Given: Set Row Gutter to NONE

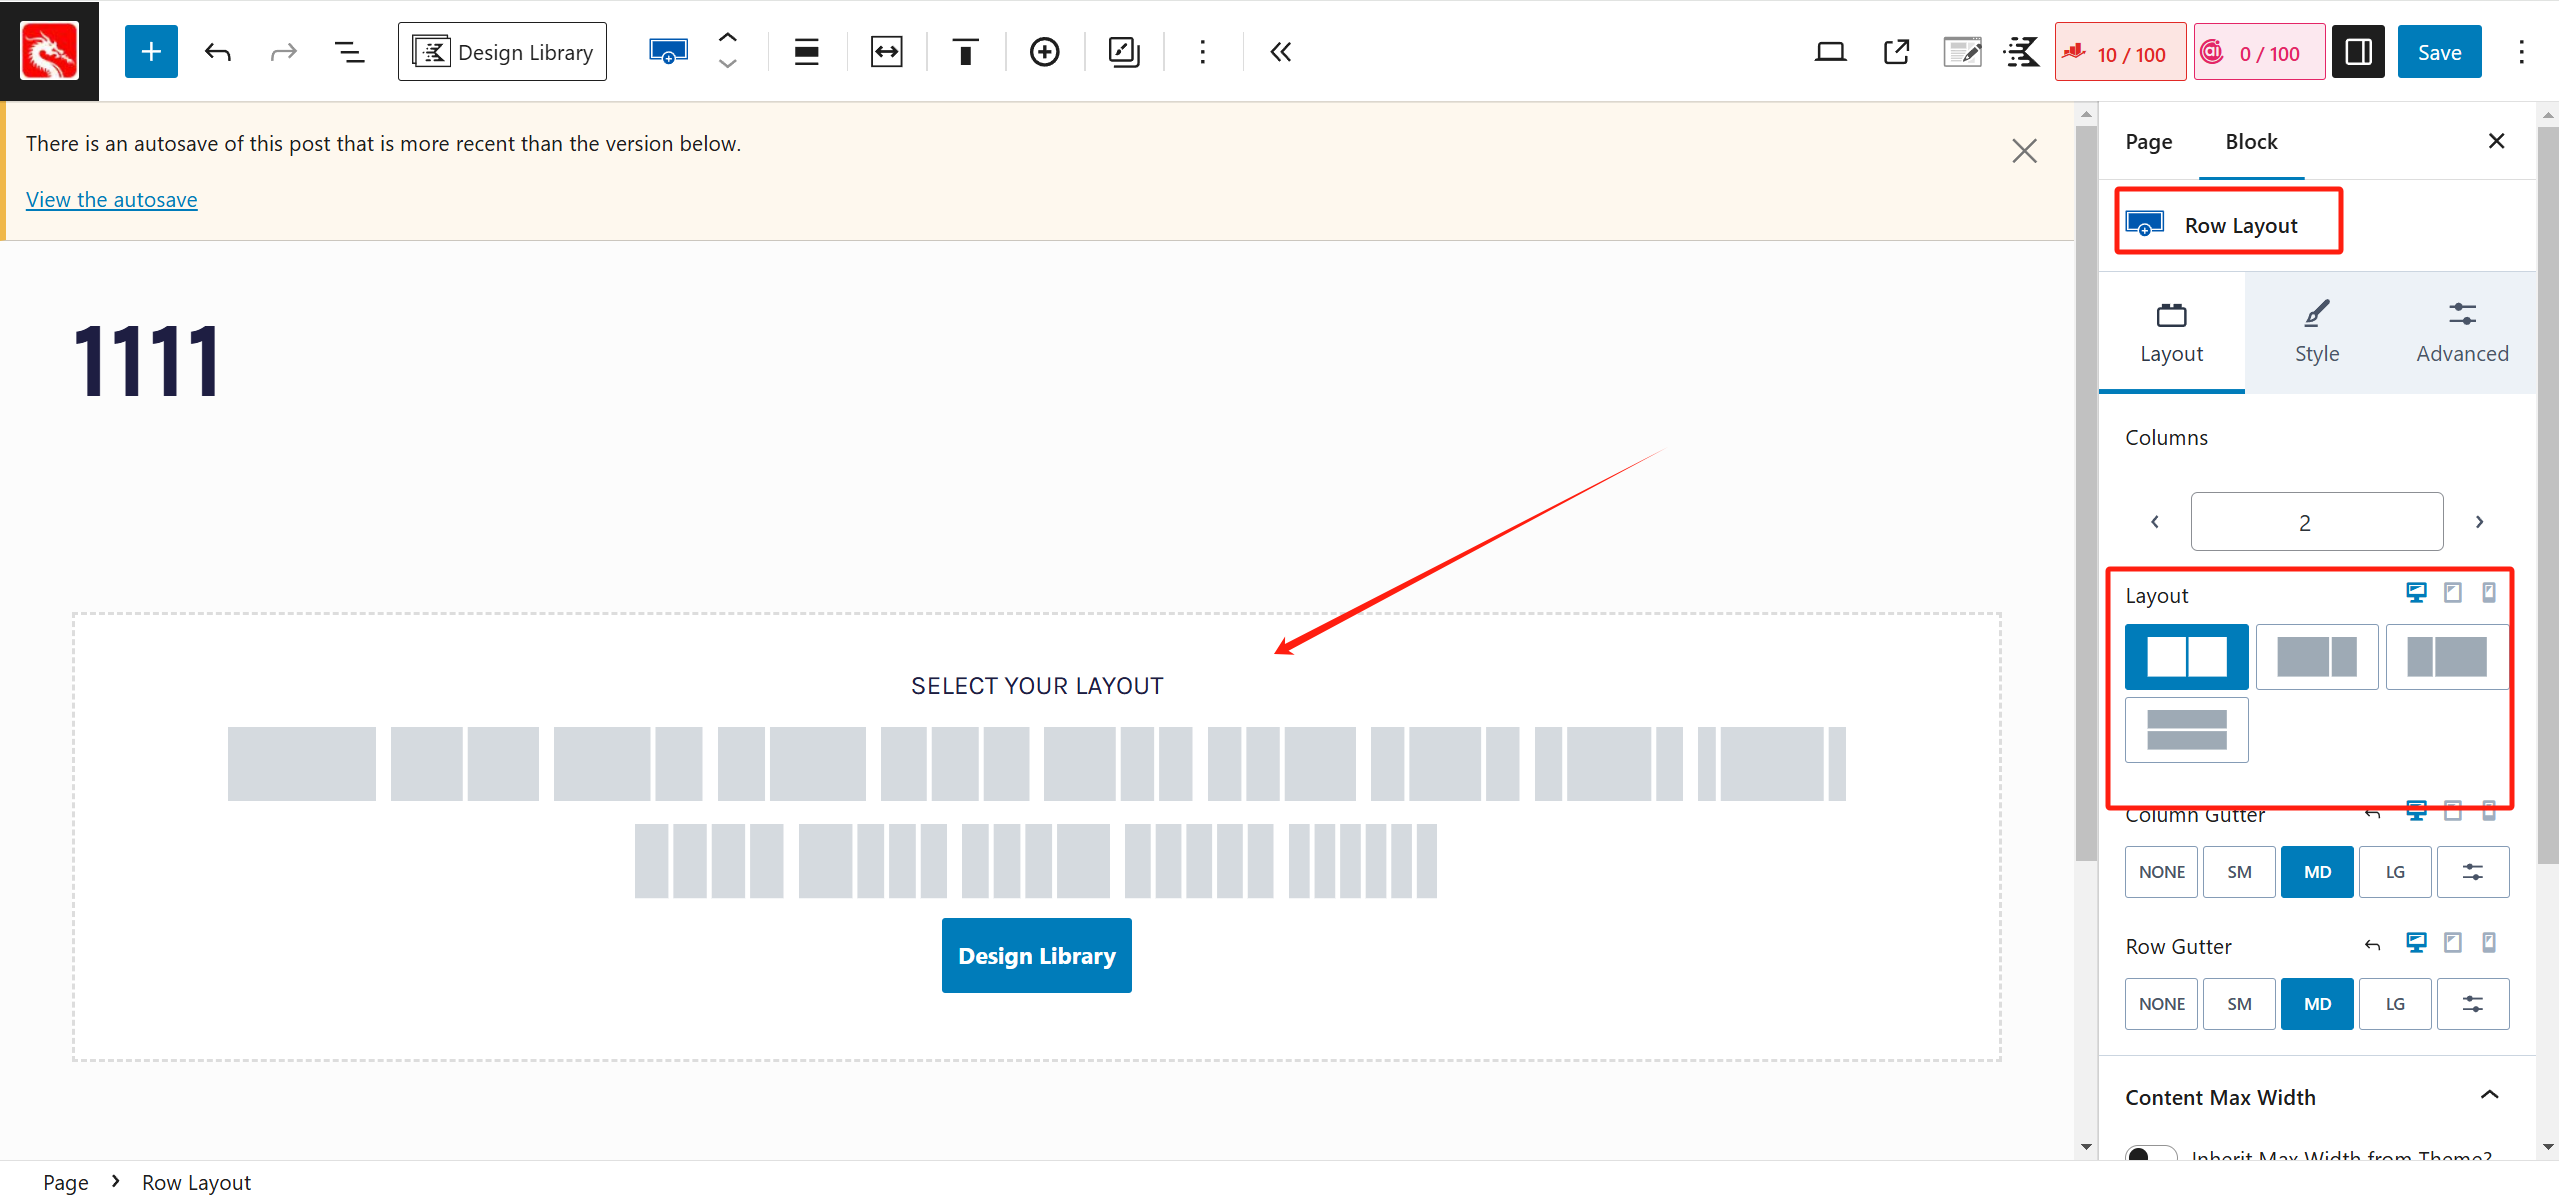Looking at the screenshot, I should pyautogui.click(x=2161, y=1003).
